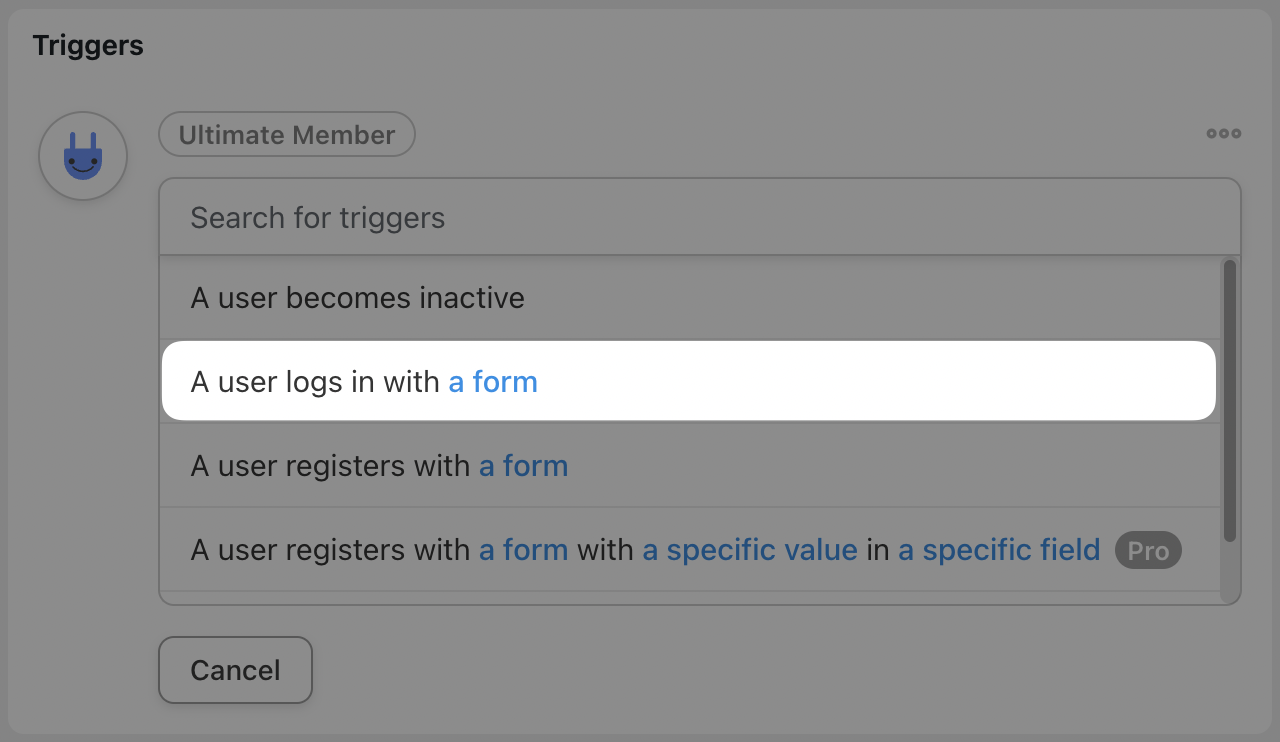
Task: Click the scrollbar track below the thumb
Action: [x=1230, y=572]
